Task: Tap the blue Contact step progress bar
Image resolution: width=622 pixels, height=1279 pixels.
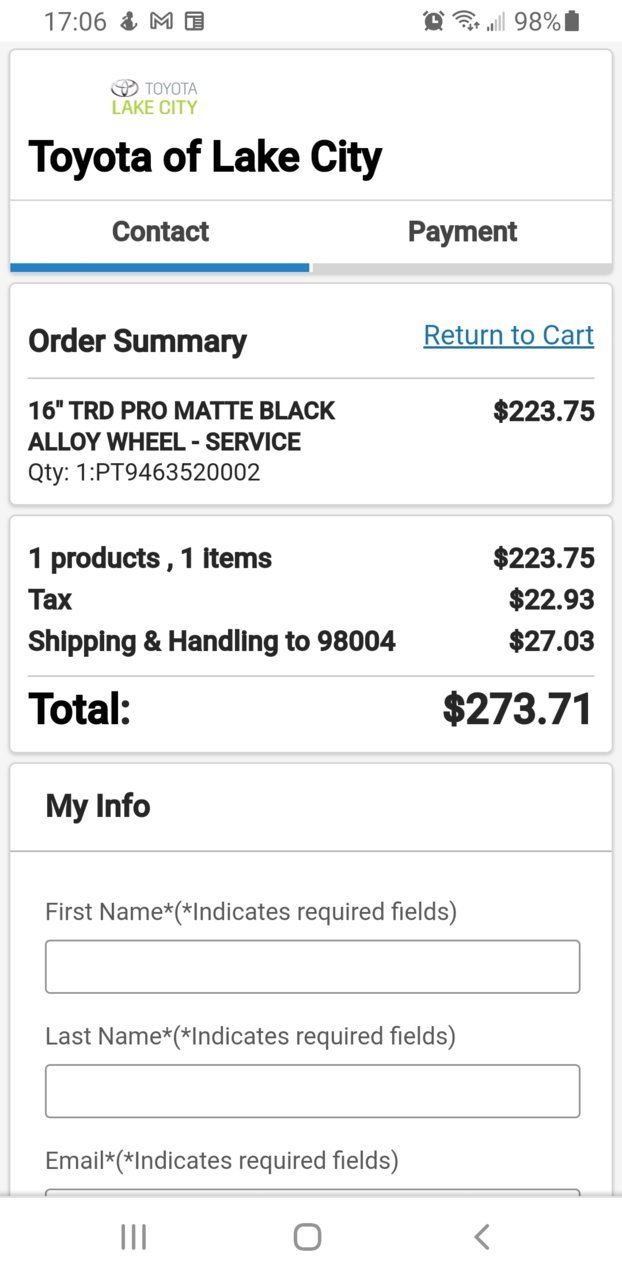Action: point(160,267)
